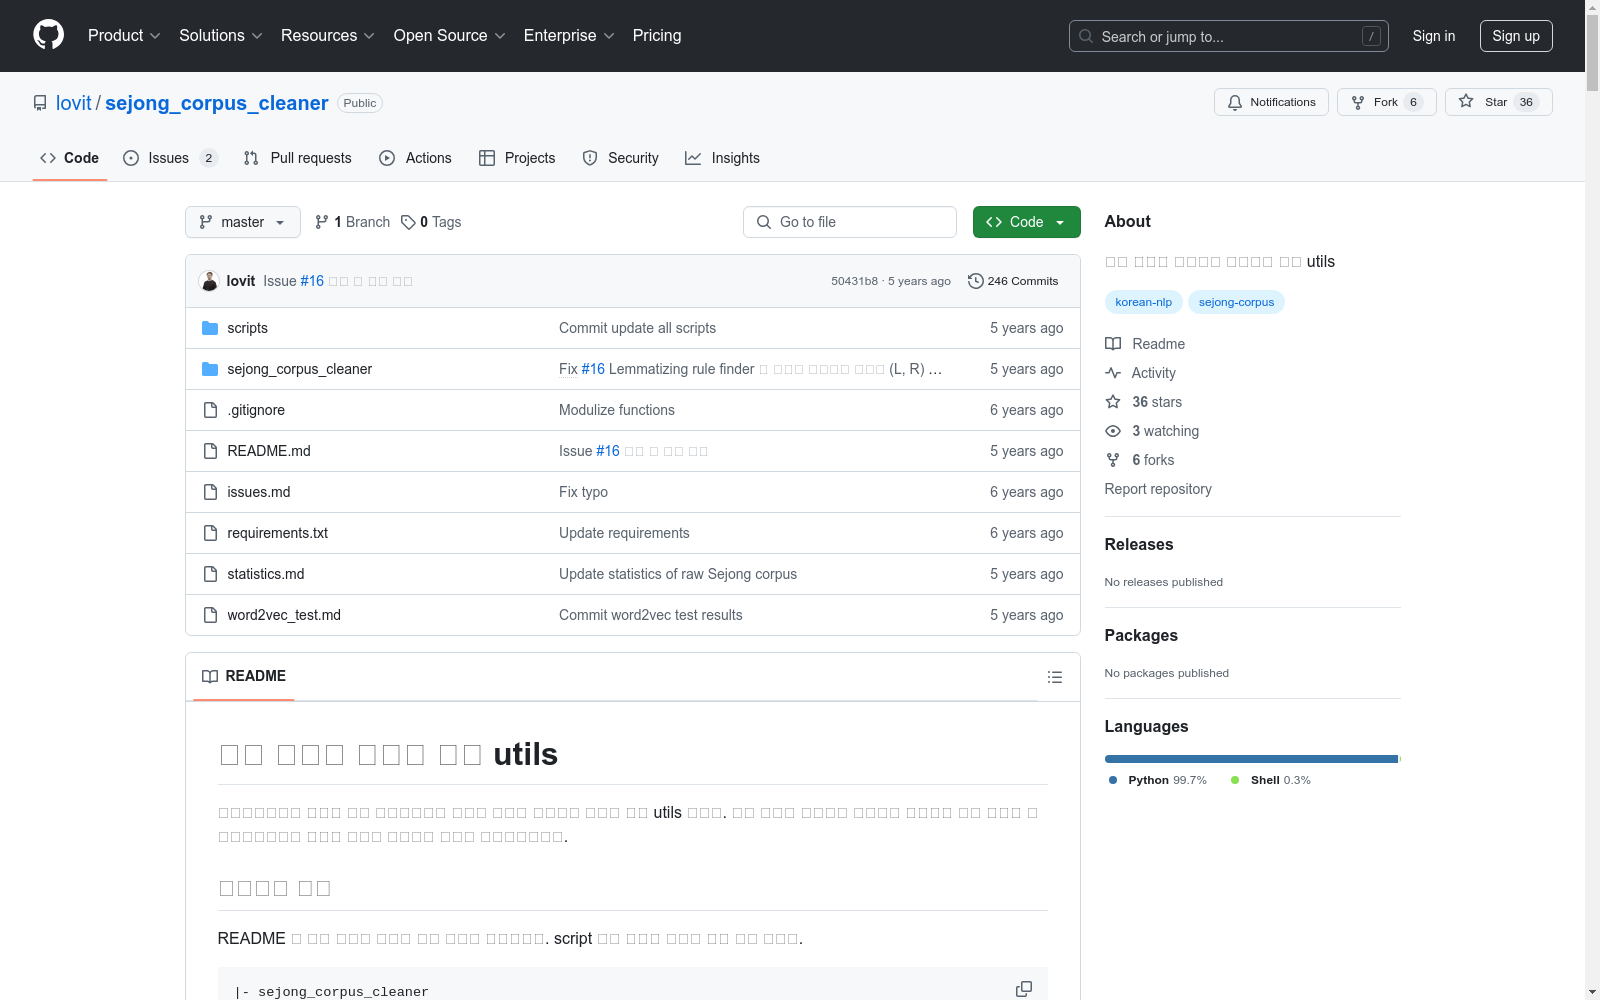
Task: Open commit hash 50431b8
Action: pos(854,281)
